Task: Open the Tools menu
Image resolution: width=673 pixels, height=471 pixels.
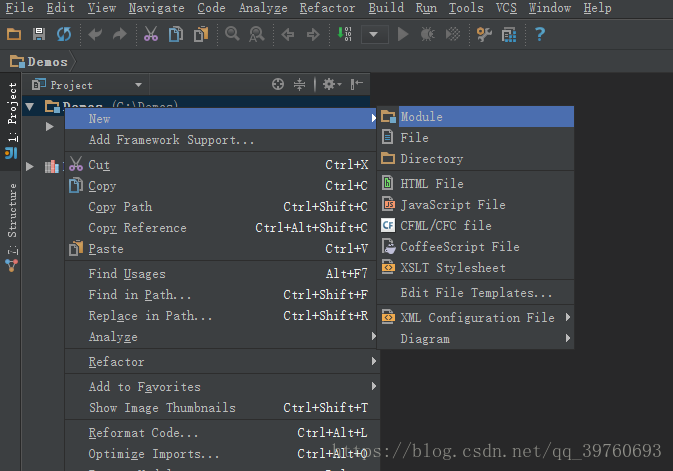Action: 466,8
